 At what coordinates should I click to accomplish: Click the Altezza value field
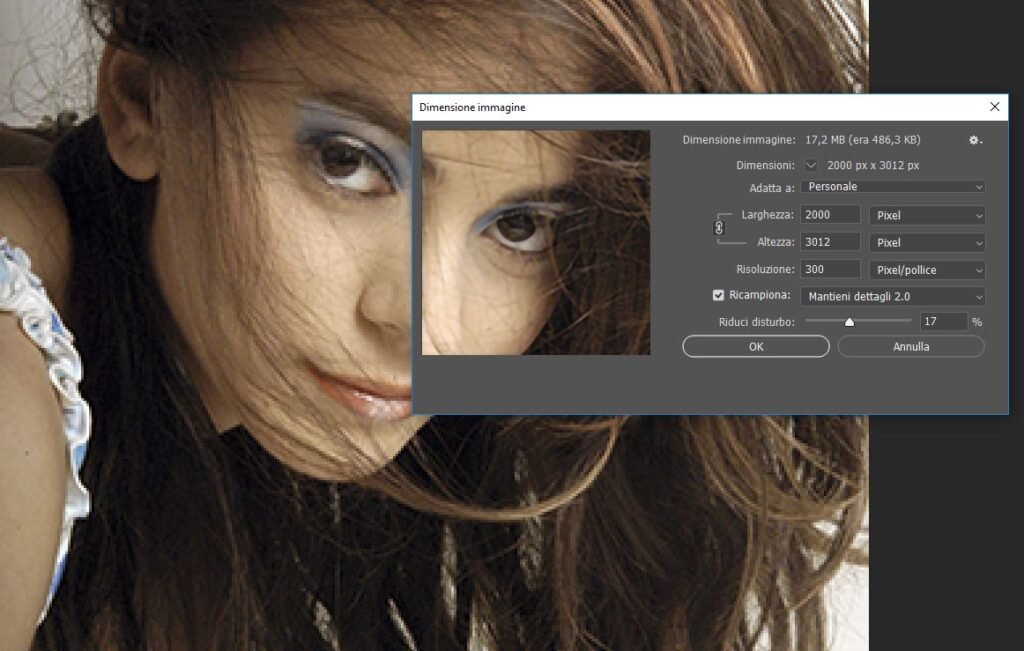pos(830,242)
